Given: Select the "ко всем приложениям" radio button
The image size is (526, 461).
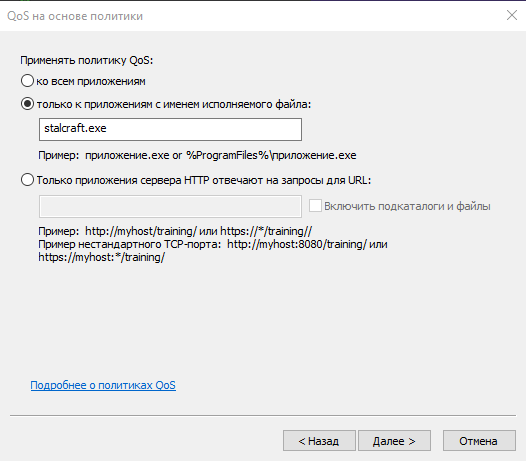Looking at the screenshot, I should point(27,81).
